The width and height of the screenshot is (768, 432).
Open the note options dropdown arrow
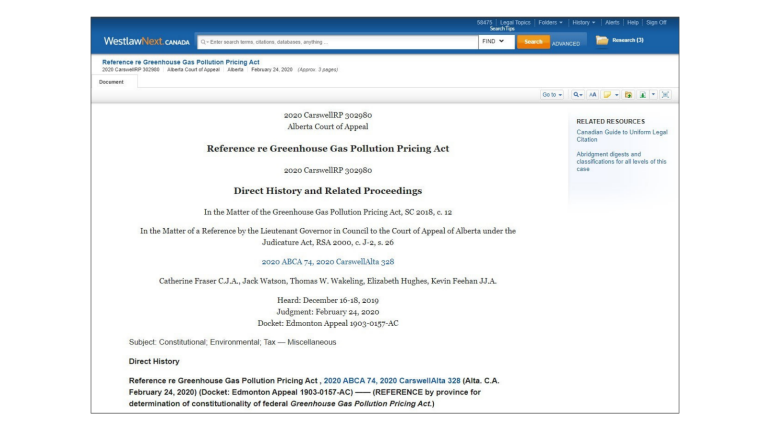(x=617, y=95)
